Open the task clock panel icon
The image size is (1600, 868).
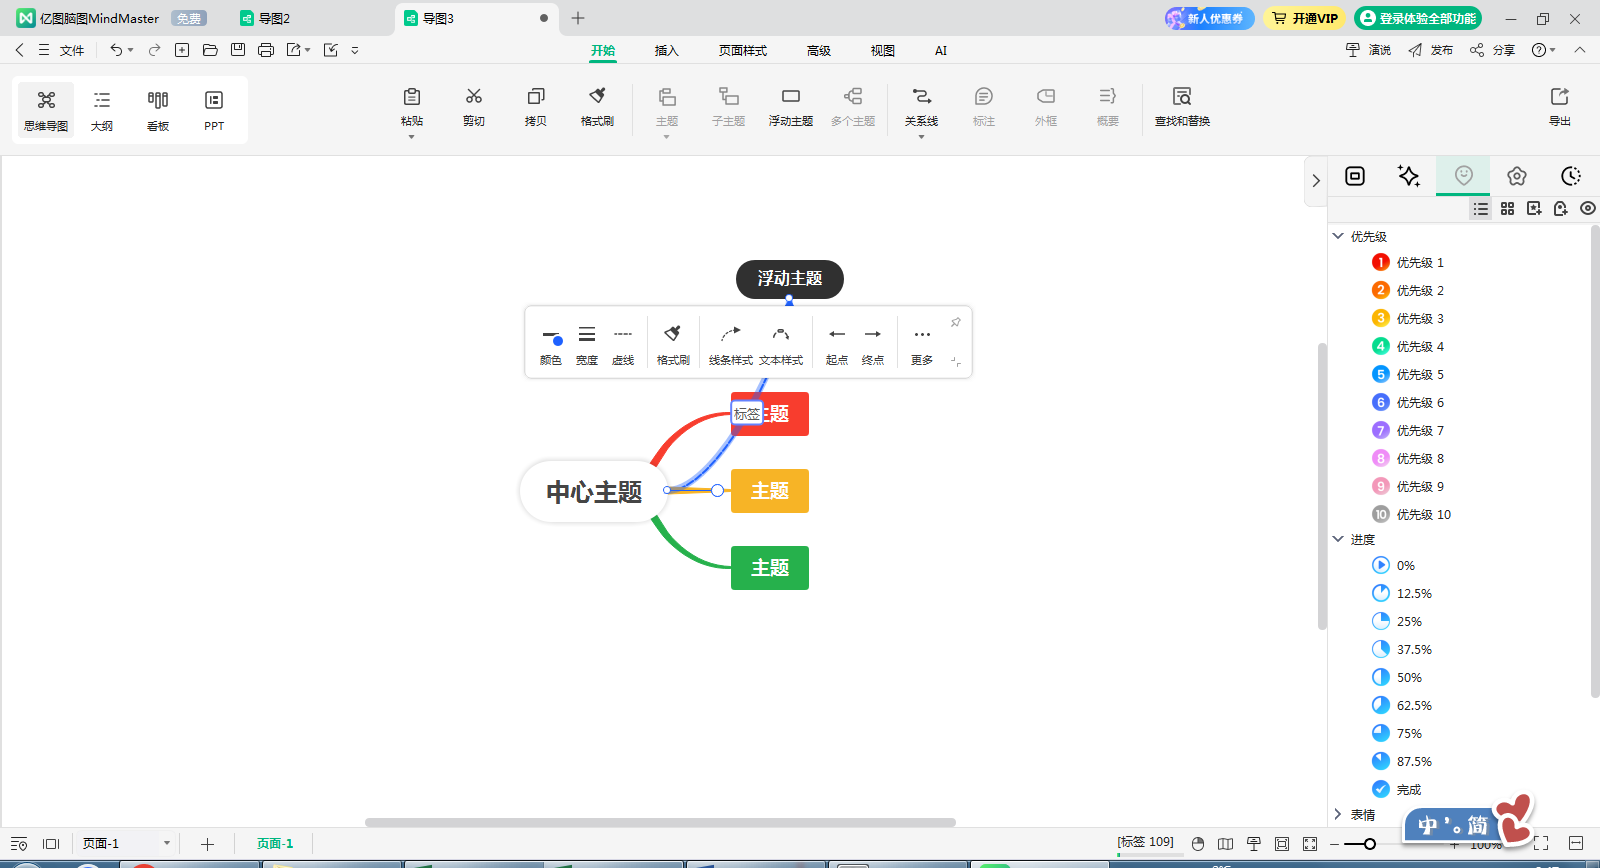pos(1571,176)
